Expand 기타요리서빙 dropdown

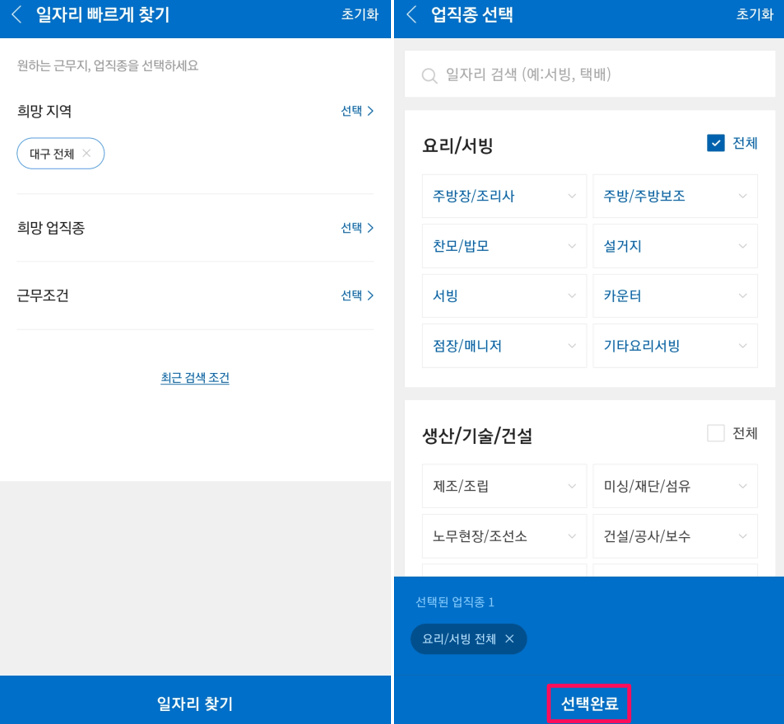(675, 346)
